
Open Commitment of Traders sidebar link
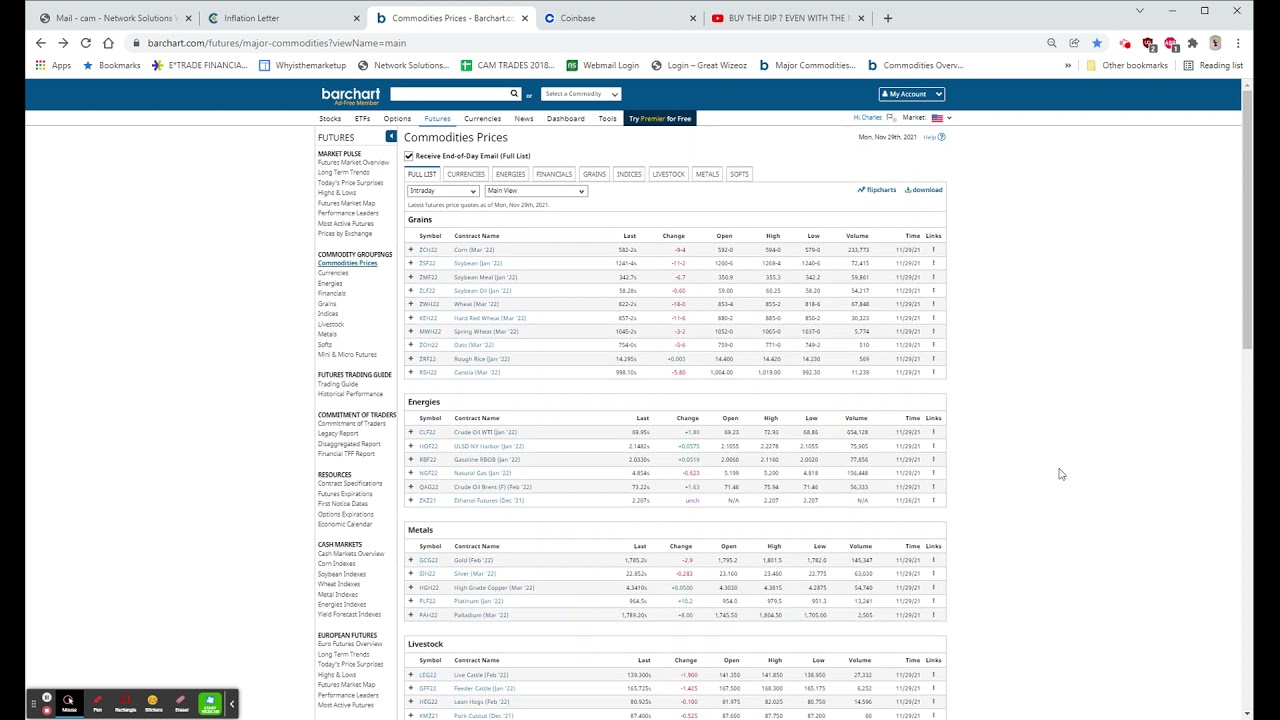tap(351, 424)
